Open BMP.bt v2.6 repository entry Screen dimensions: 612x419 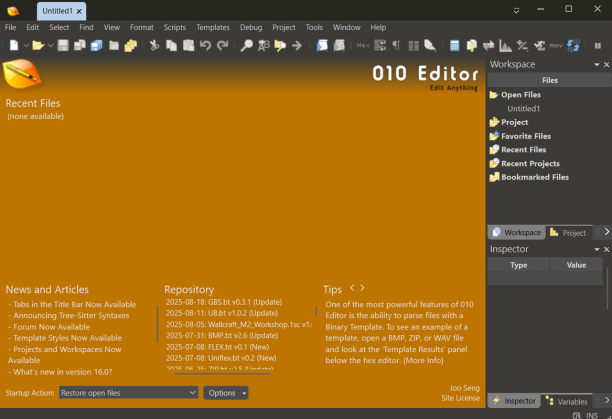click(x=222, y=336)
